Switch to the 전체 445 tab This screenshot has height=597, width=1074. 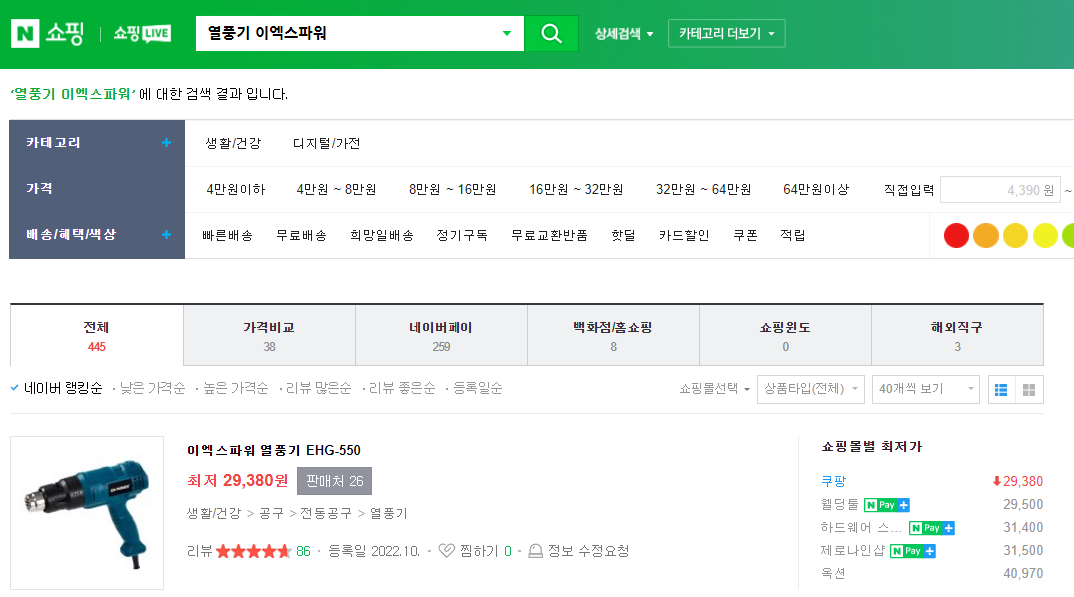[x=97, y=335]
